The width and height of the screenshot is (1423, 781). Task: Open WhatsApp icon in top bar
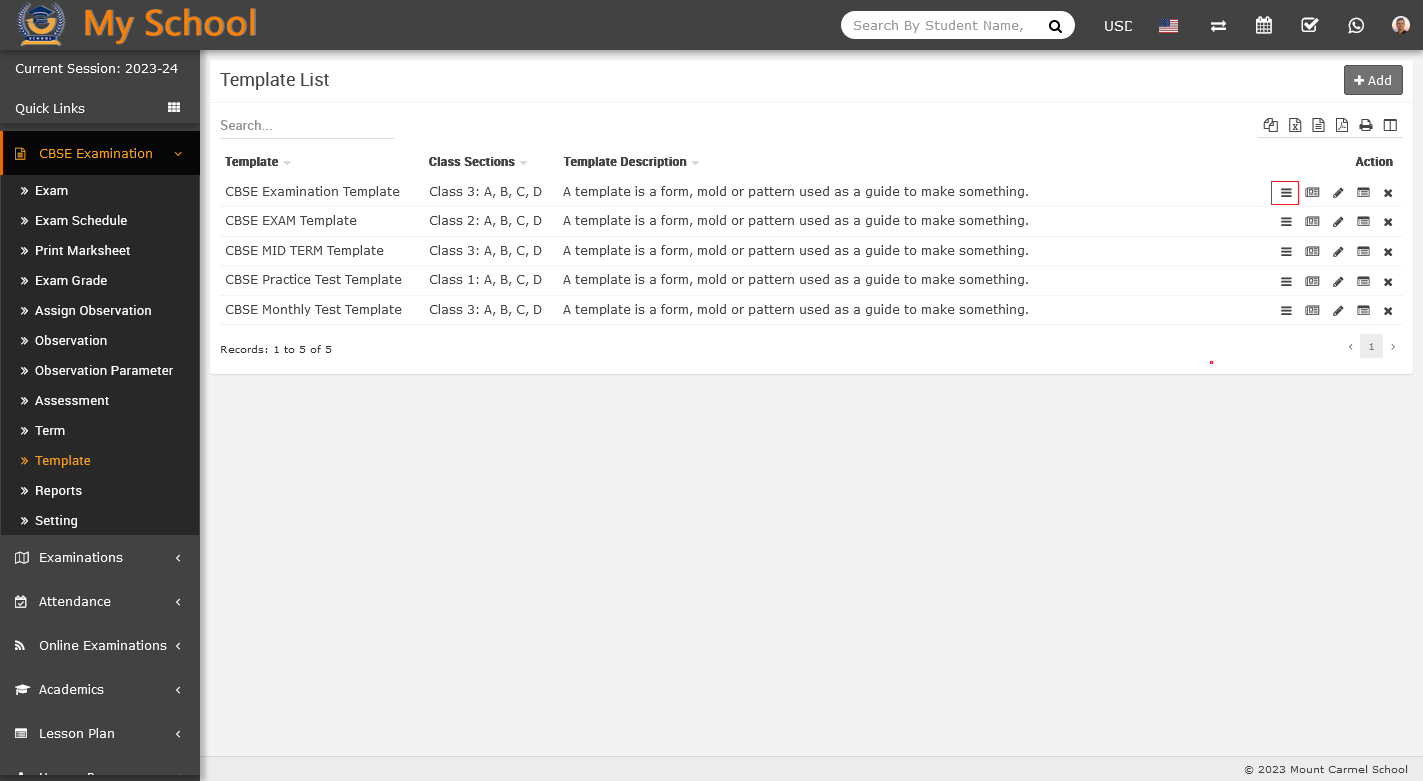coord(1355,25)
